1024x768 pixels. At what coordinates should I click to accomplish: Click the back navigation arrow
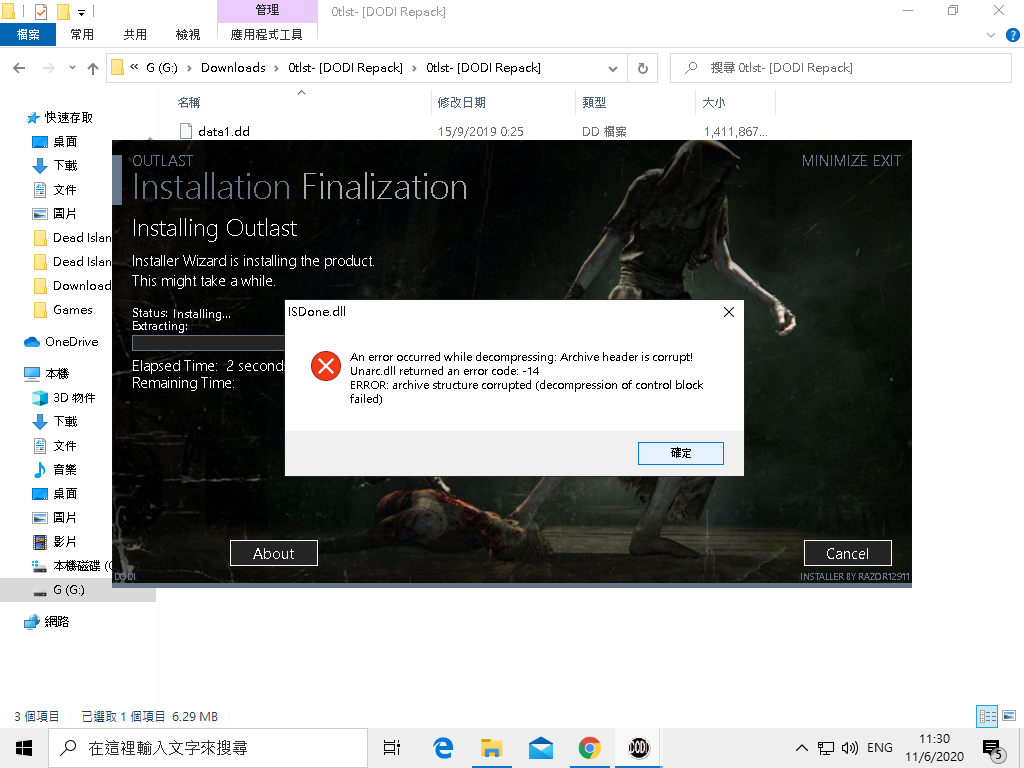pyautogui.click(x=19, y=68)
